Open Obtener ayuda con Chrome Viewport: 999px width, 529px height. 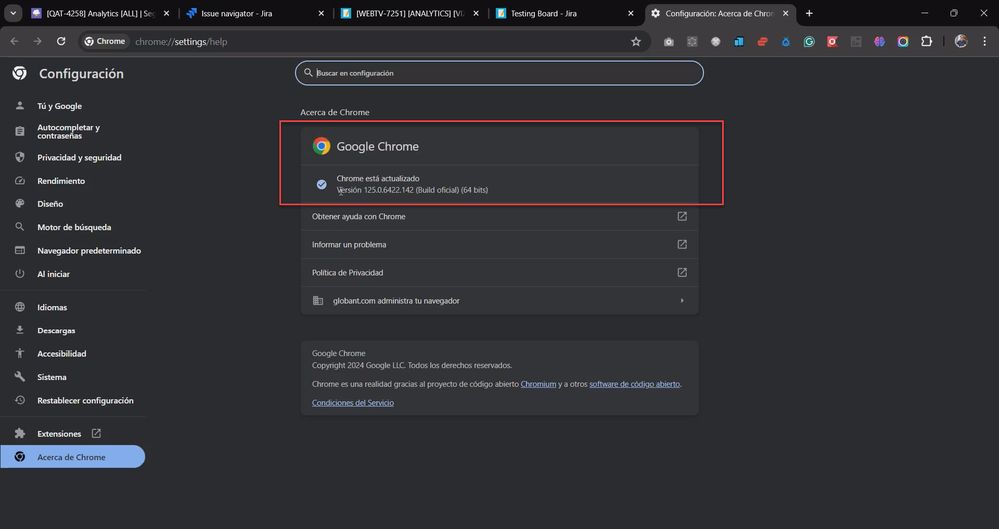(x=500, y=217)
